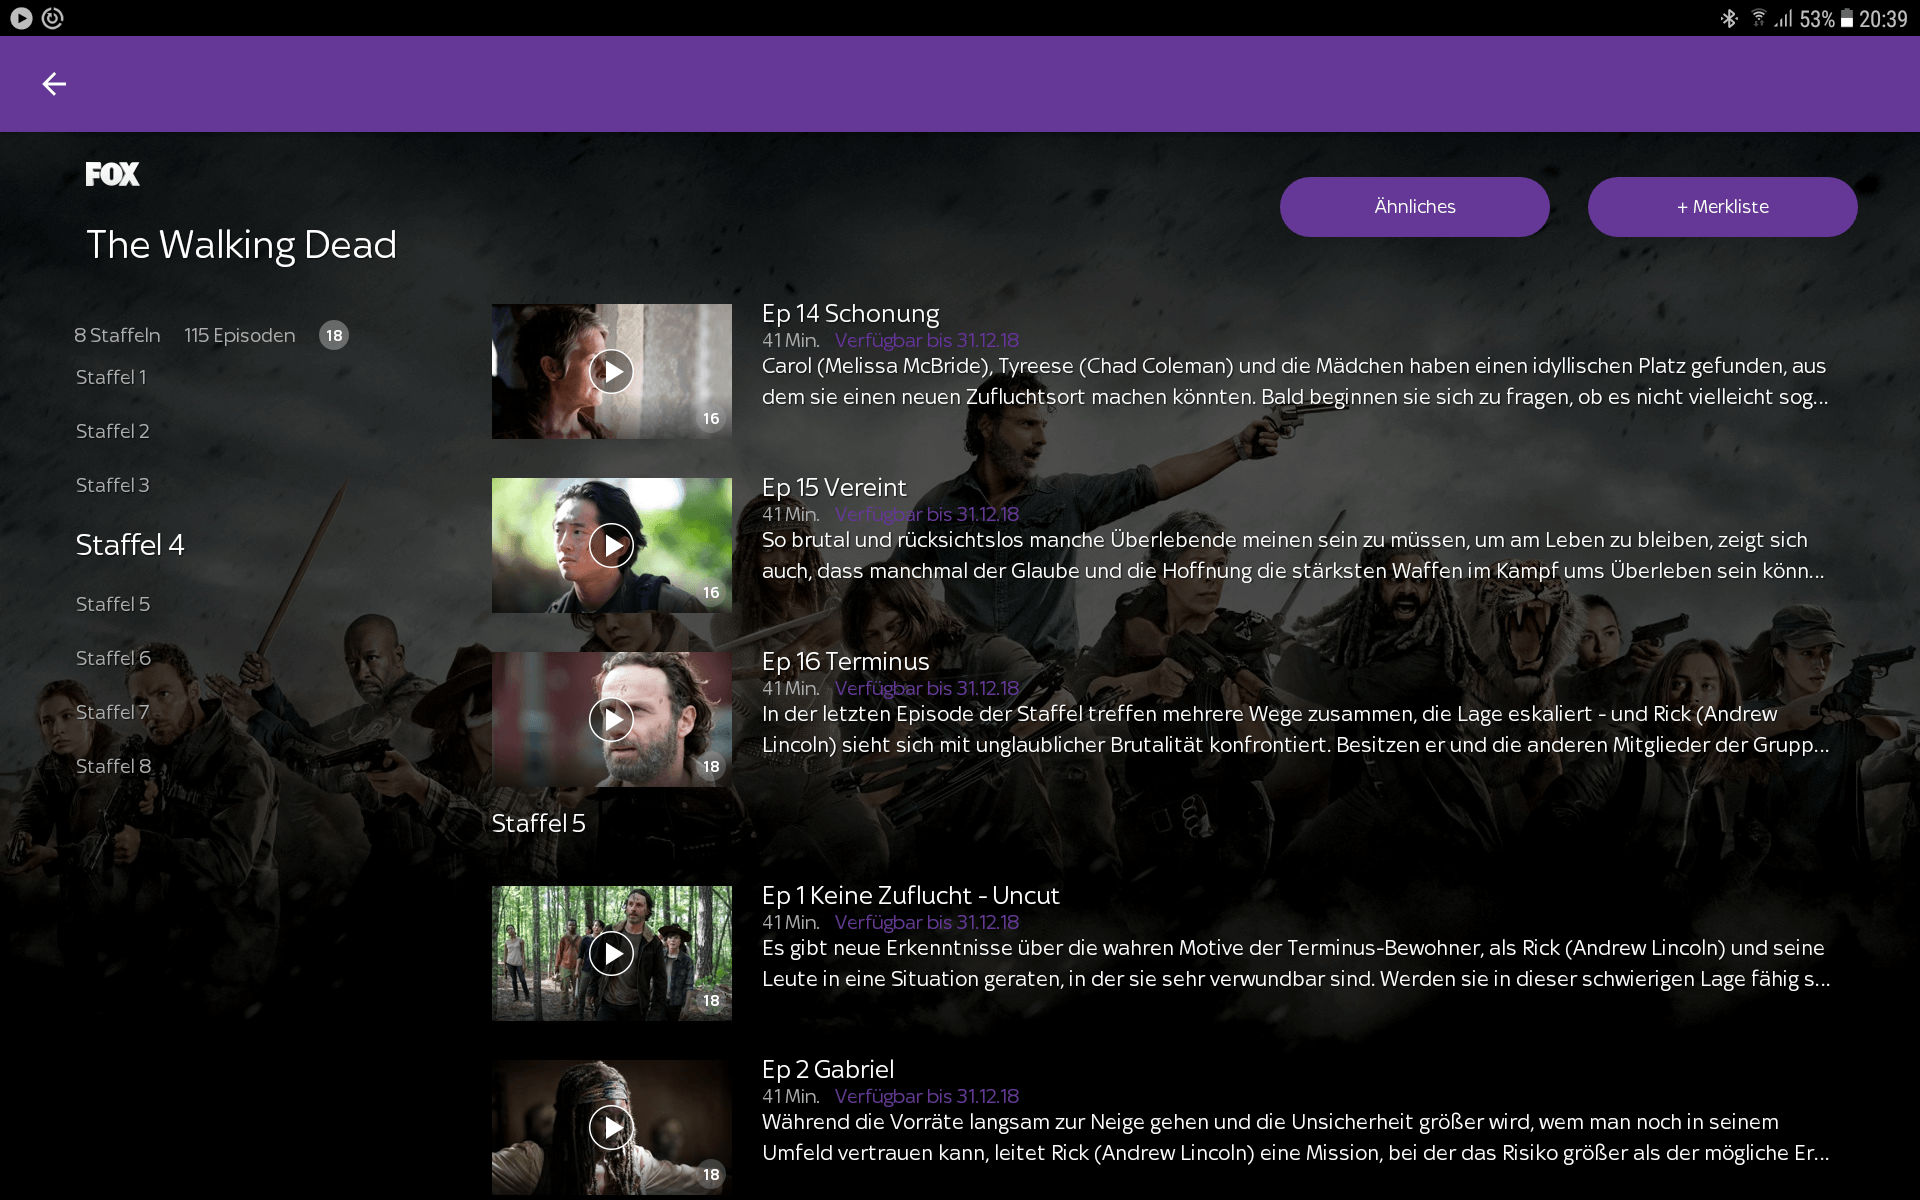Tap the 41 Min. duration under Keine Zuflucht
The width and height of the screenshot is (1920, 1200).
pos(791,922)
